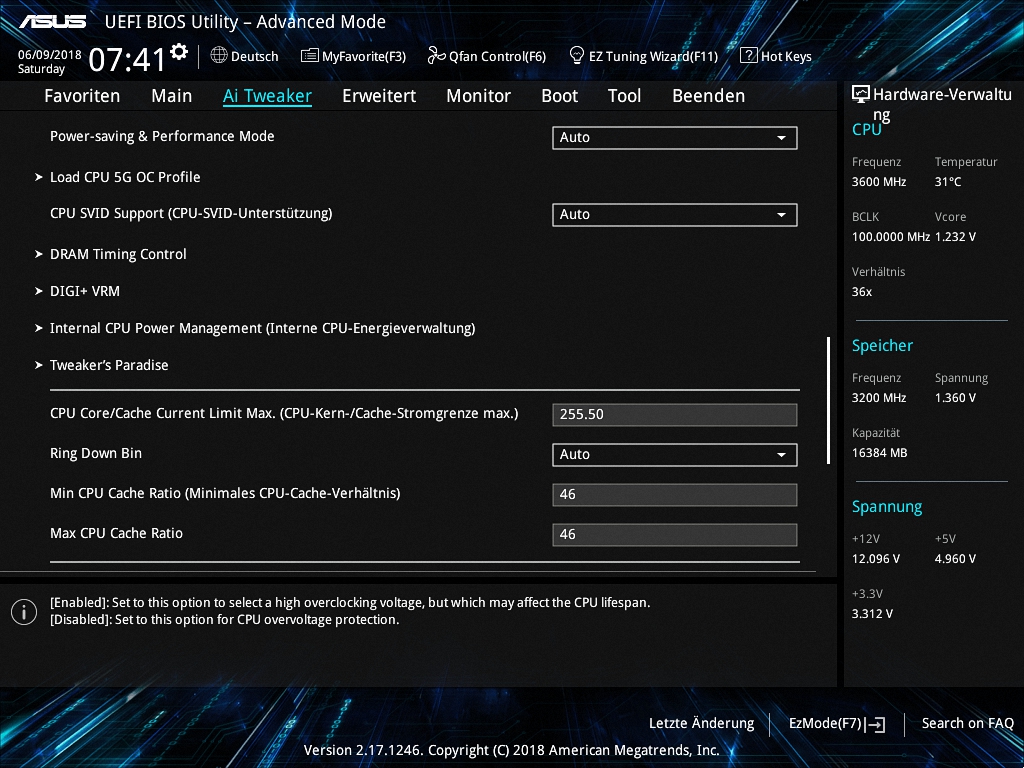Click the CPU Core/Cache Current Limit field
Image resolution: width=1024 pixels, height=768 pixels.
[675, 415]
